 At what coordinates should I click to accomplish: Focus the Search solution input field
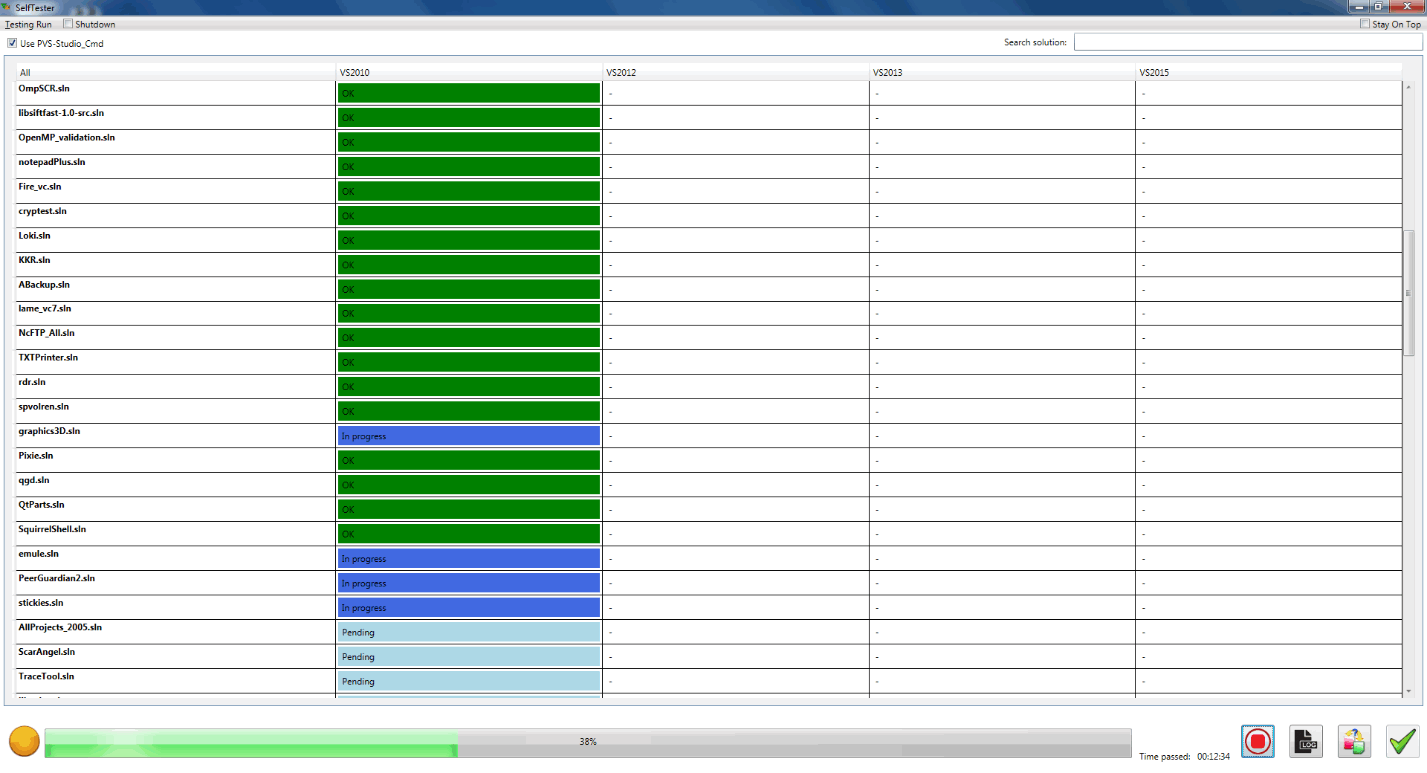(1248, 42)
